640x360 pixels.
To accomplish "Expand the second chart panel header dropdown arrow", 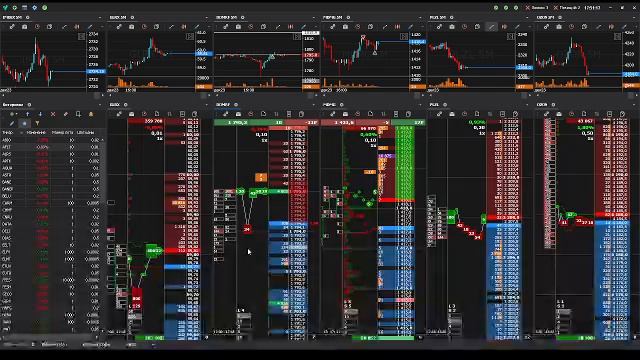I will point(207,18).
